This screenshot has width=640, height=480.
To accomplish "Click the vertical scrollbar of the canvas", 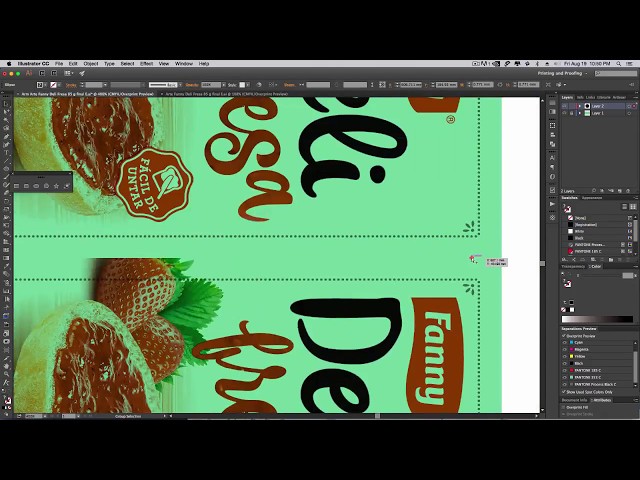I will (542, 256).
